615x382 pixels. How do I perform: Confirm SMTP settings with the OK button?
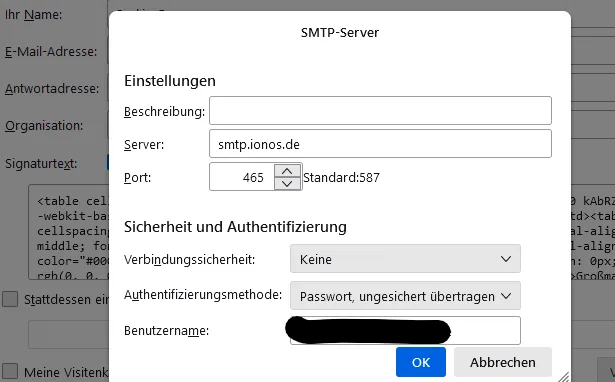(421, 362)
